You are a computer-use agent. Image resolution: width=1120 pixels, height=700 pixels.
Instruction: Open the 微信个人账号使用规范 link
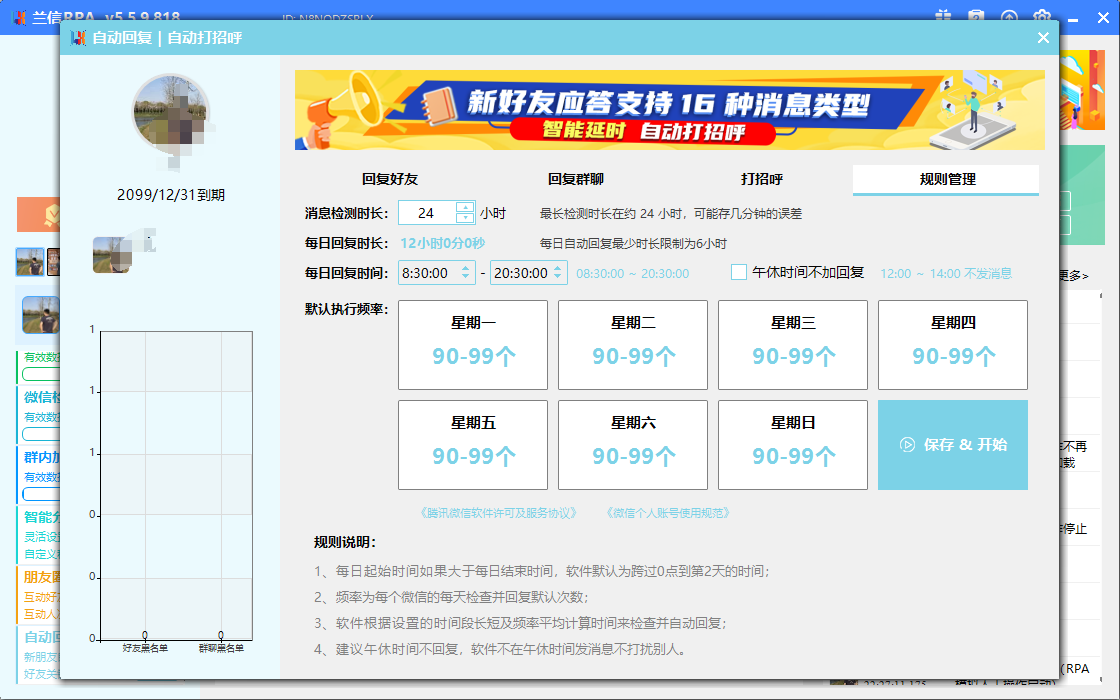click(x=669, y=513)
